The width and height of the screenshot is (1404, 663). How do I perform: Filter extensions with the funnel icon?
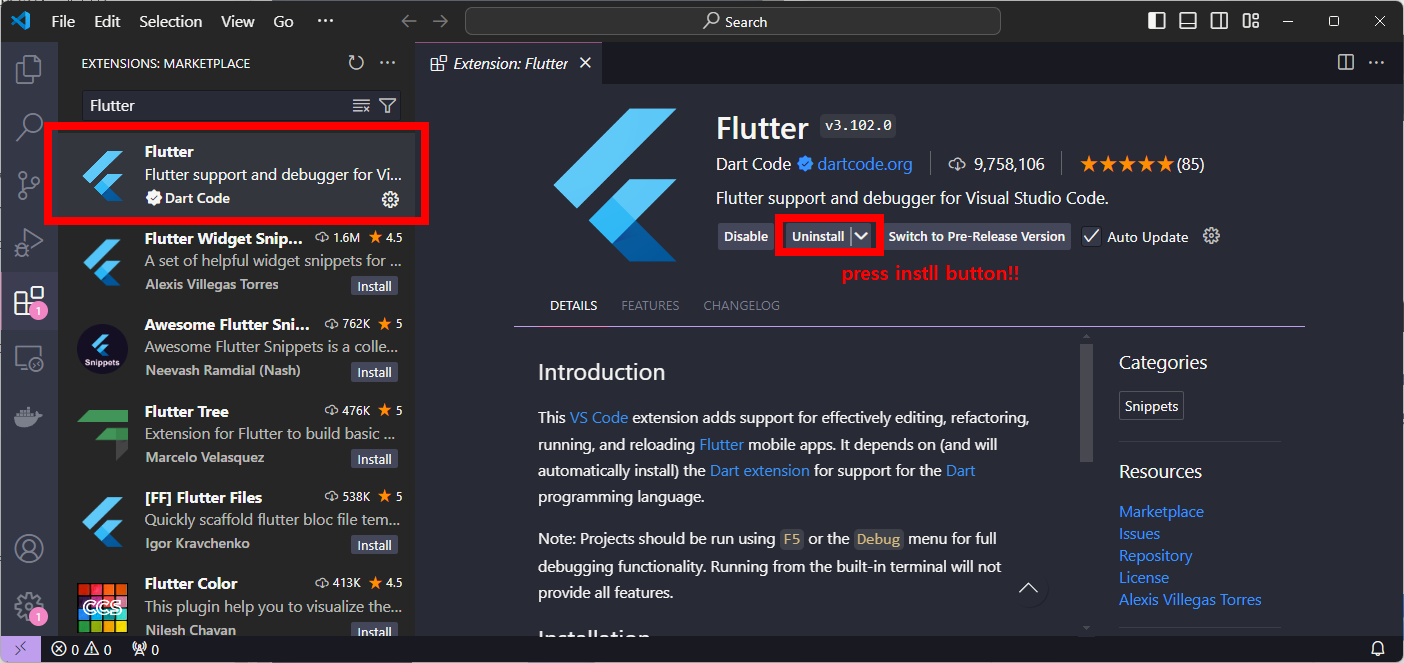(388, 106)
